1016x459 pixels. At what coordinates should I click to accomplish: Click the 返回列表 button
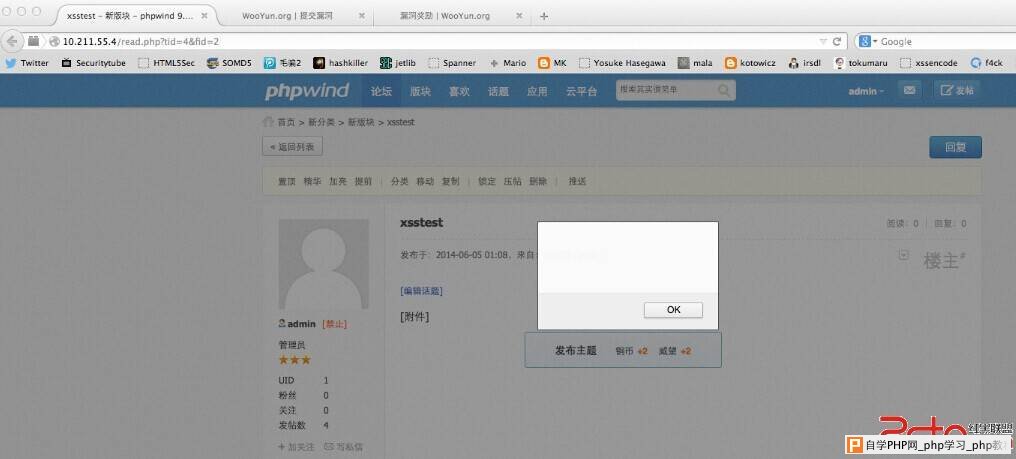pos(292,147)
